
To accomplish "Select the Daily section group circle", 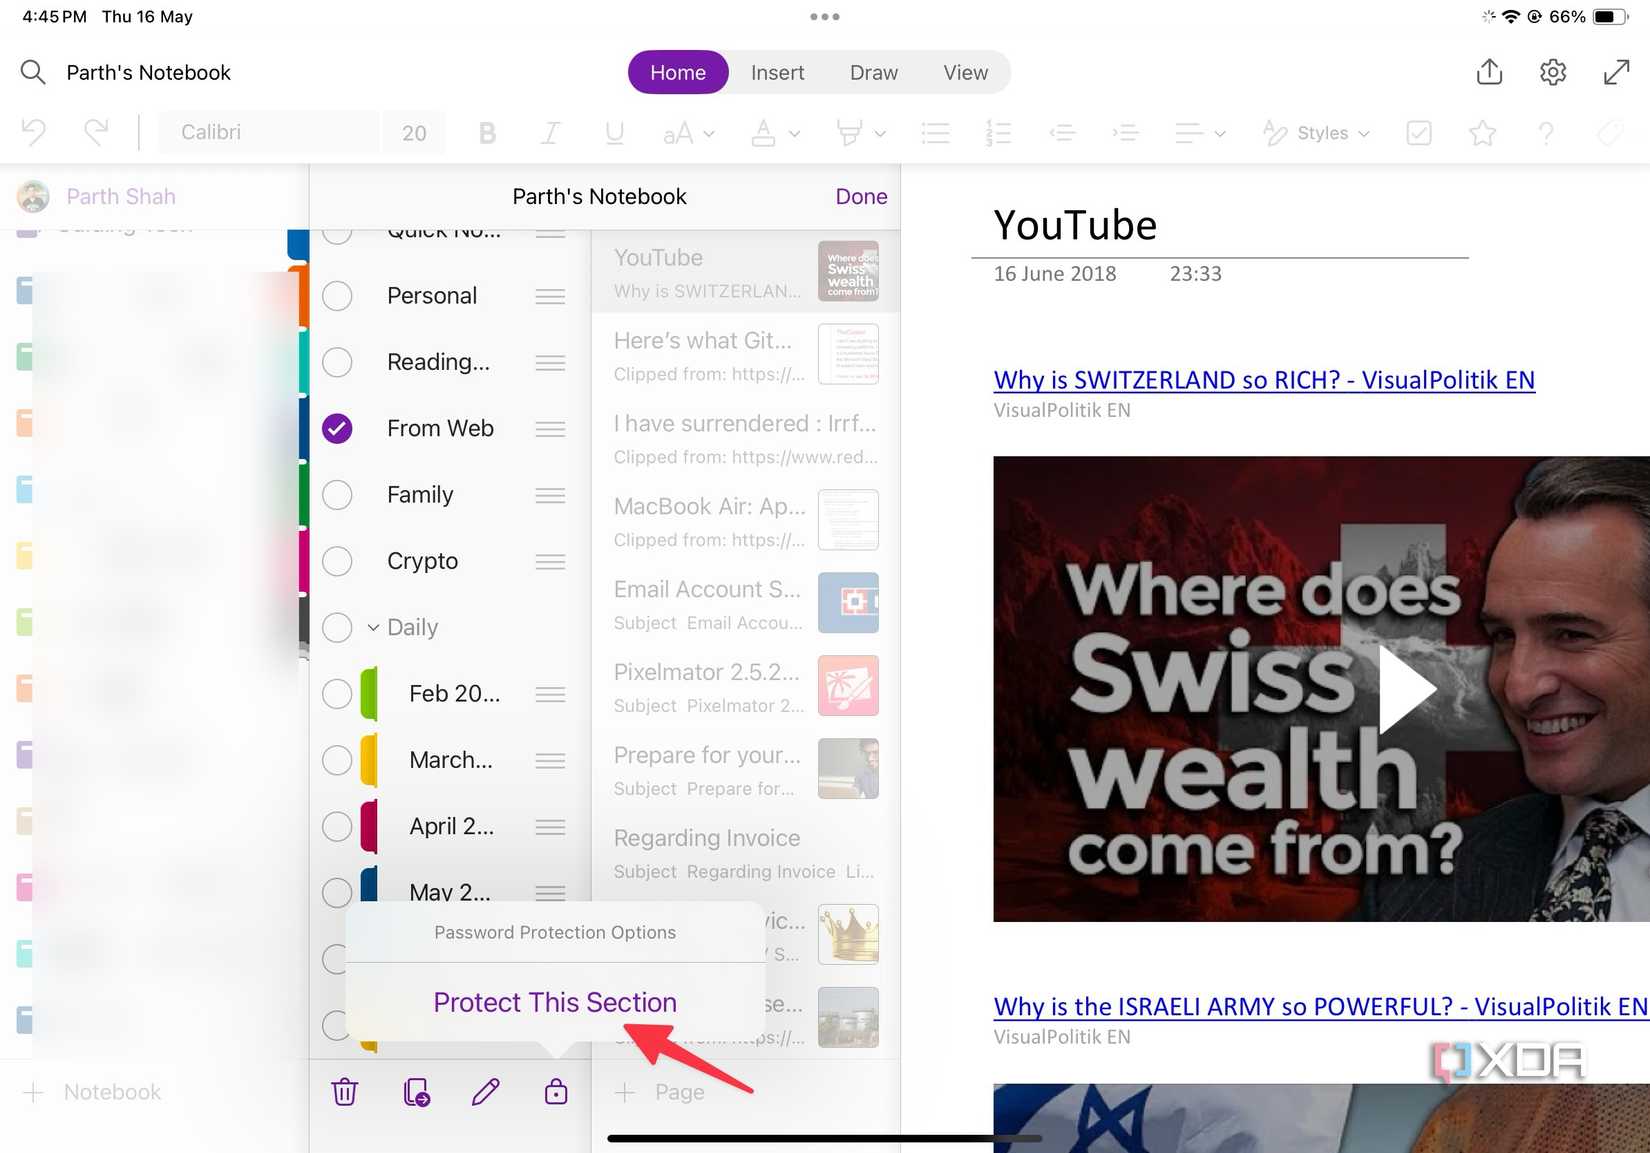I will (337, 627).
